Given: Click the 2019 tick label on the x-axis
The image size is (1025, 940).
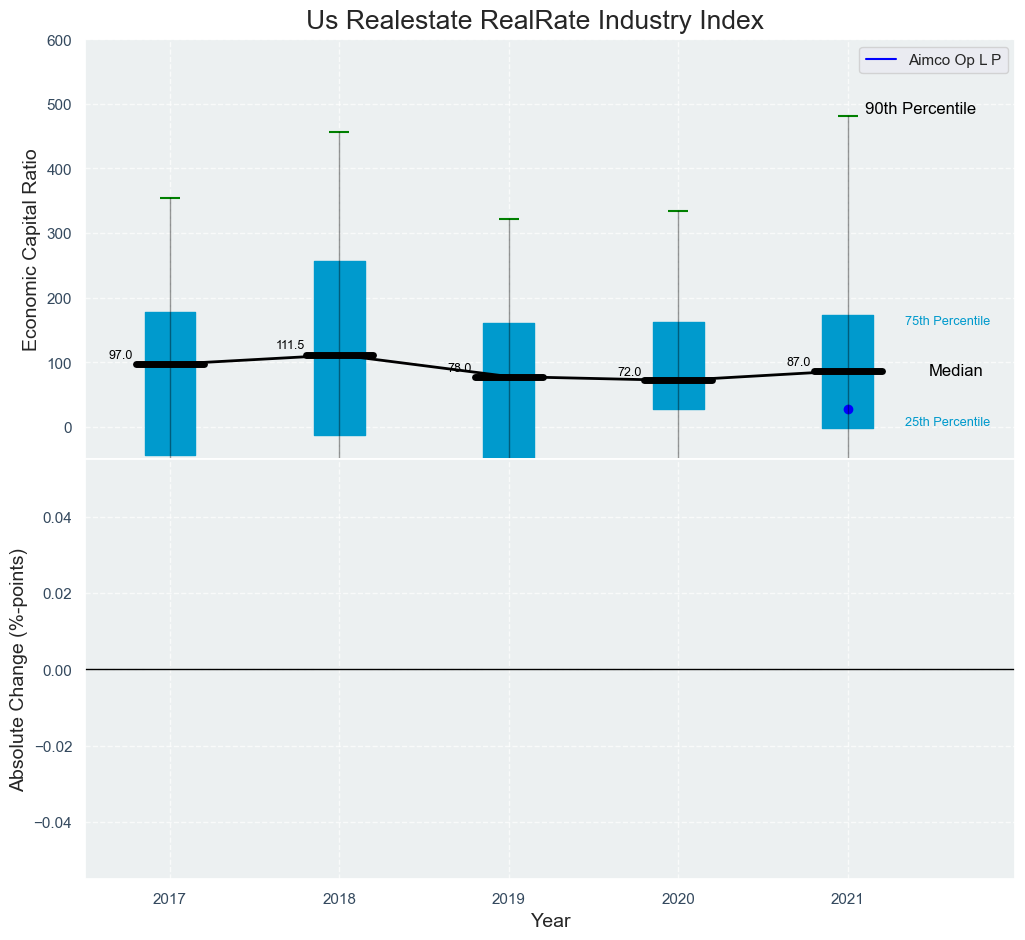Looking at the screenshot, I should click(x=509, y=900).
